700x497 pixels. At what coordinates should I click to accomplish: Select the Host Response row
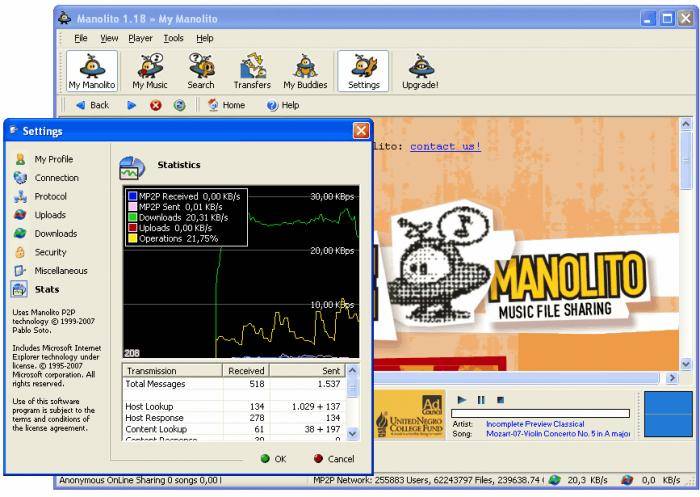(233, 418)
